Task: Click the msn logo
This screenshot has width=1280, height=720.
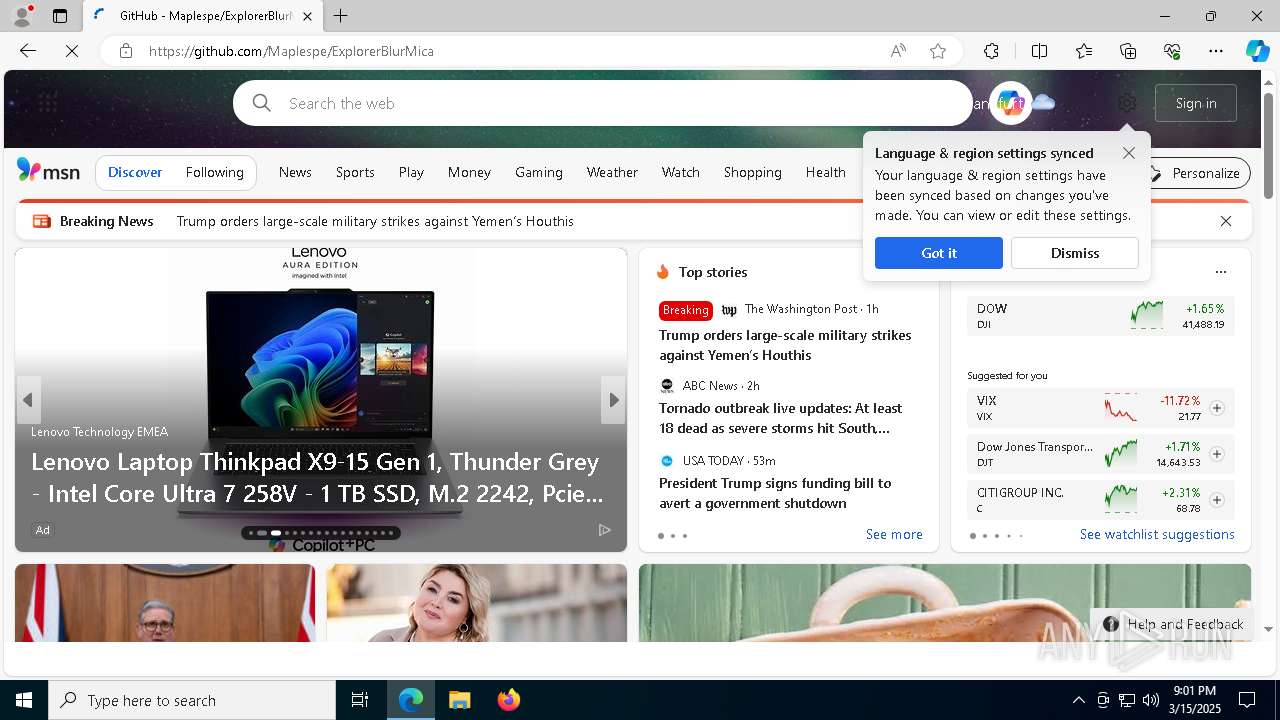Action: (x=48, y=172)
